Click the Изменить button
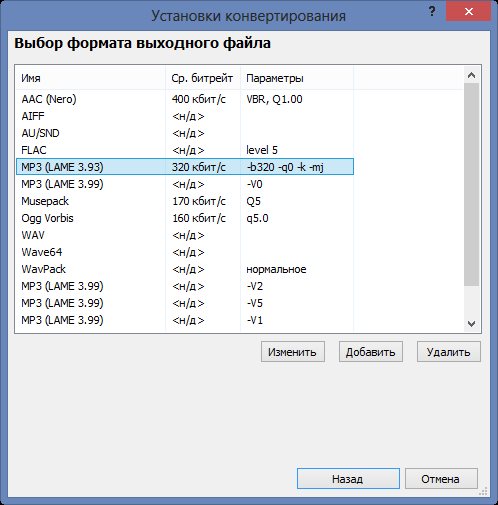 point(293,352)
